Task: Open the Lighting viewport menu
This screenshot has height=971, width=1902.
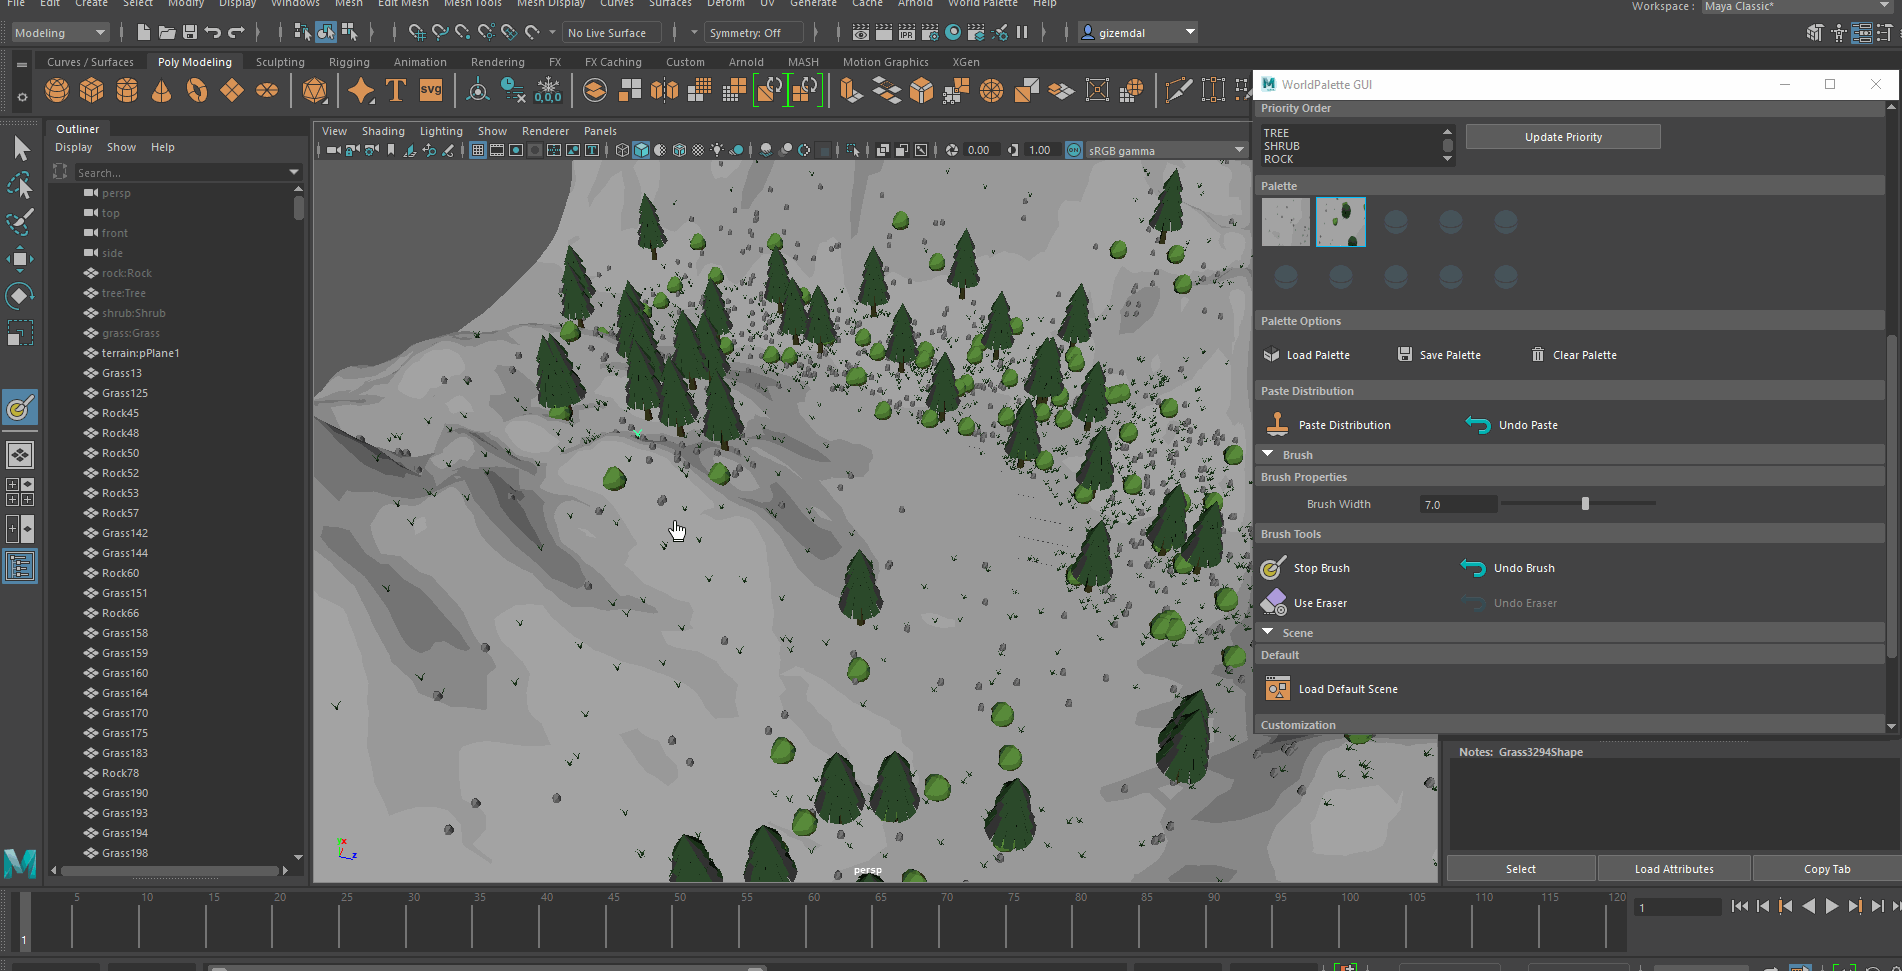Action: 440,131
